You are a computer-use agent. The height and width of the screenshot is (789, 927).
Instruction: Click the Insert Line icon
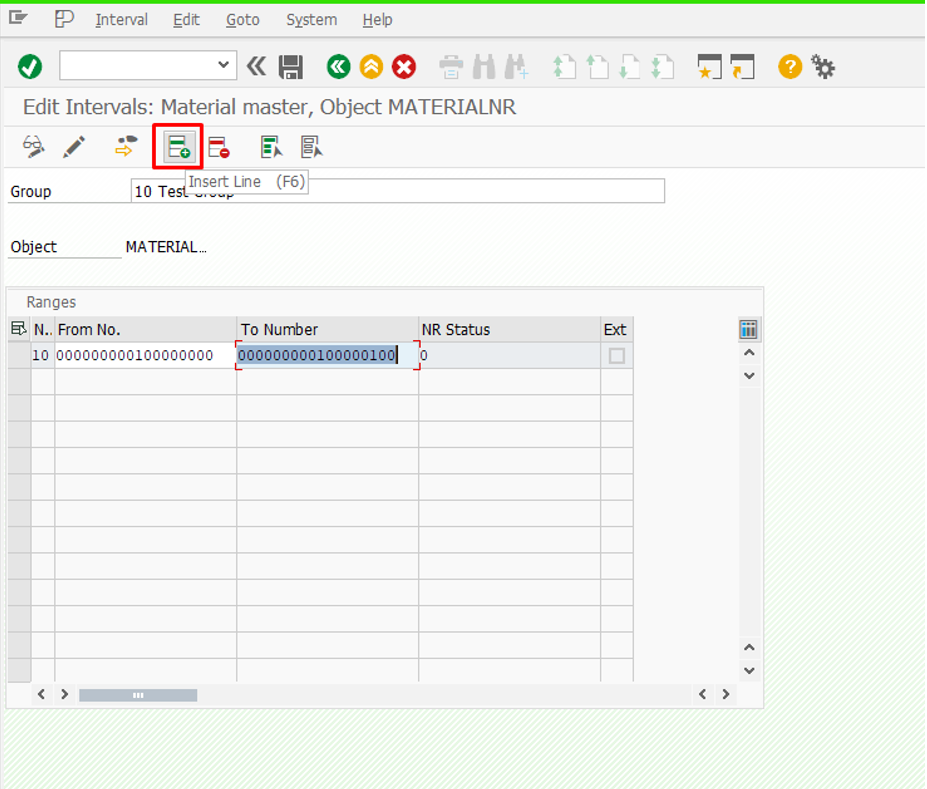pos(178,148)
